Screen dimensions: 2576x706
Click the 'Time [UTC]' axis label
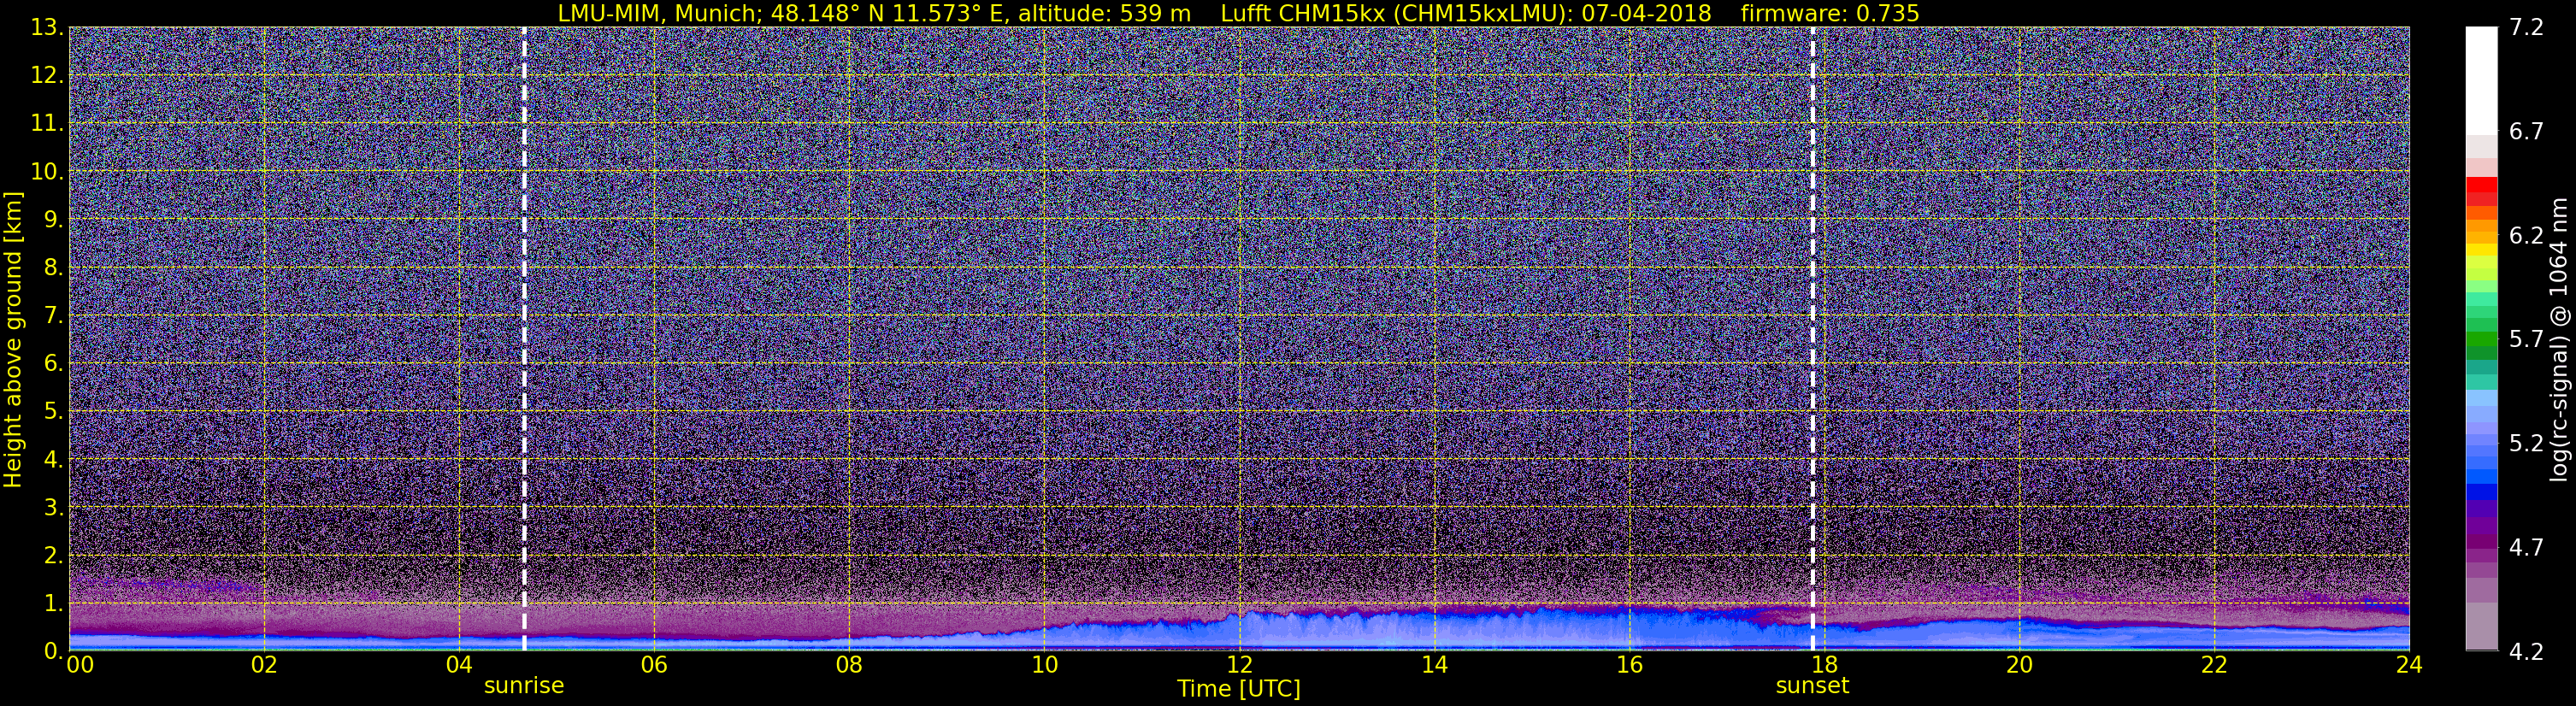click(1239, 689)
